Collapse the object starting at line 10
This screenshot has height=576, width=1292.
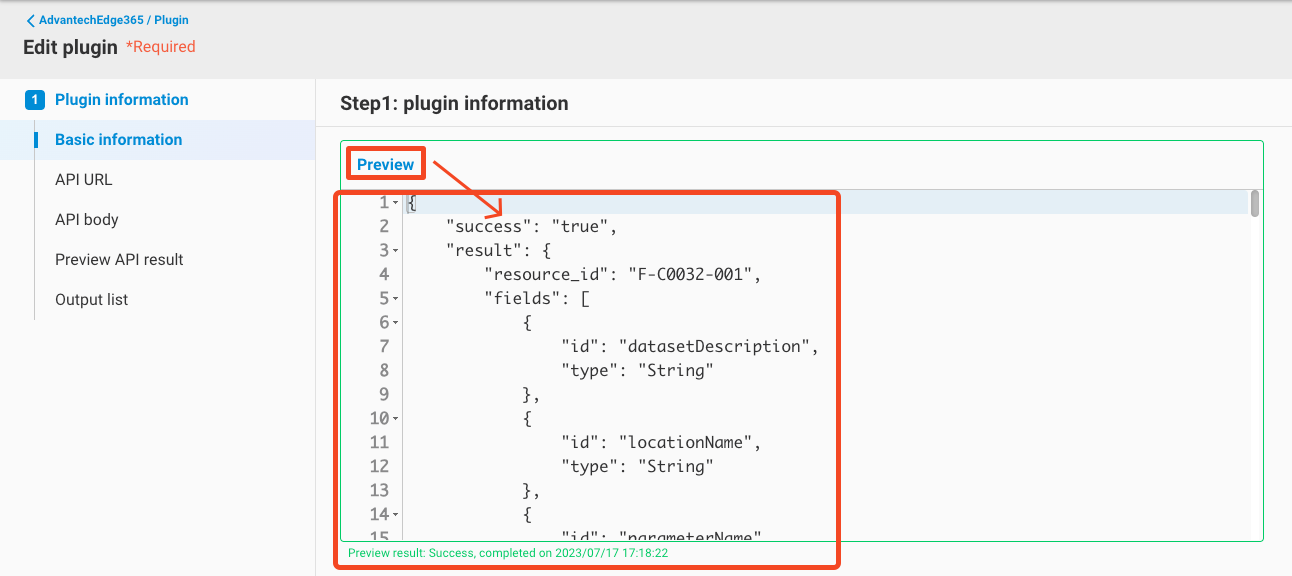coord(398,418)
